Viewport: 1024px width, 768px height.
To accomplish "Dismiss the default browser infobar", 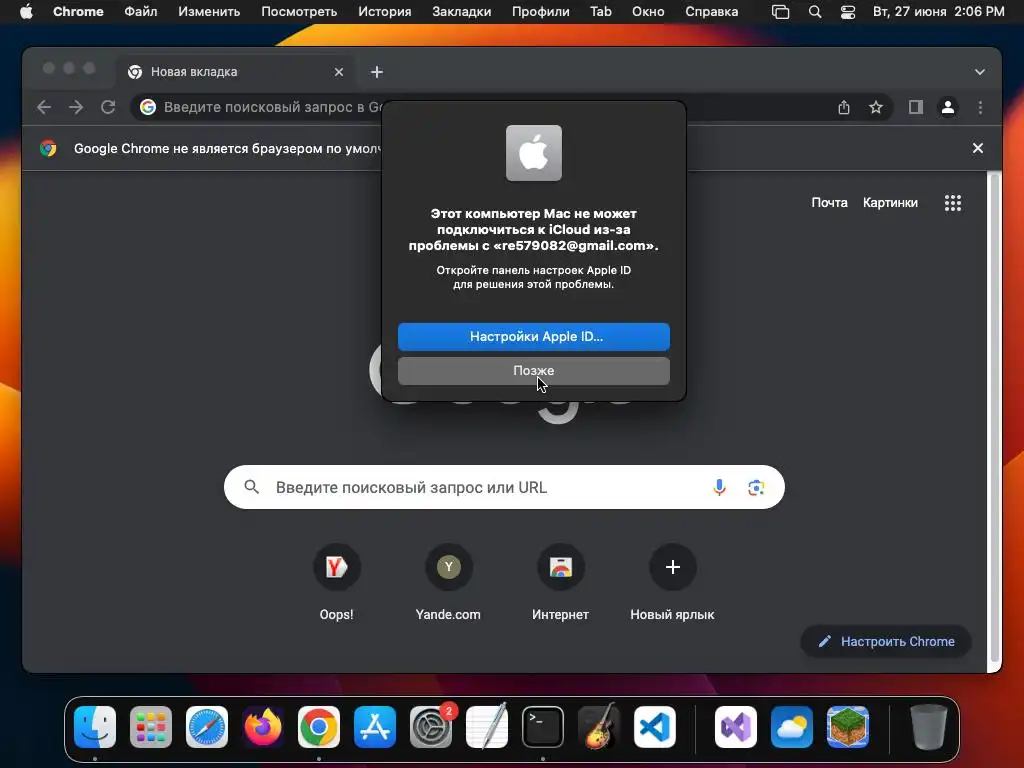I will click(x=978, y=148).
